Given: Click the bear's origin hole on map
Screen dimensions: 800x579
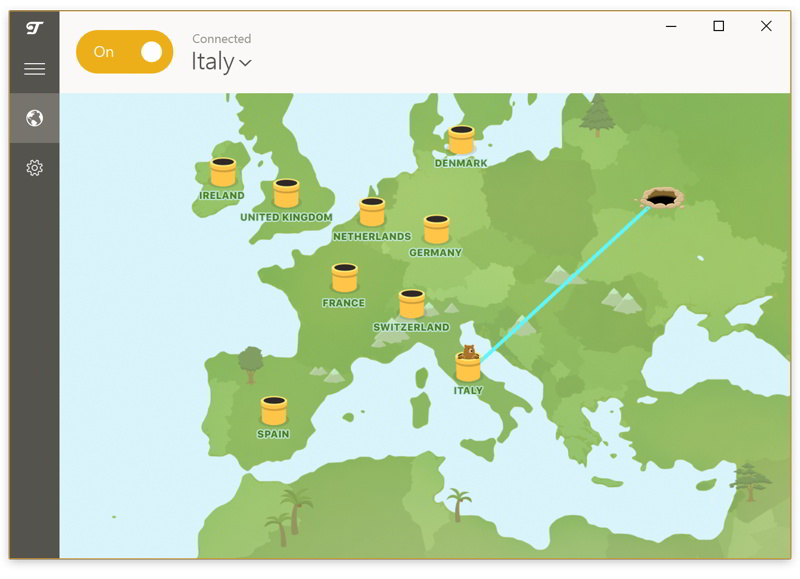Looking at the screenshot, I should pyautogui.click(x=660, y=199).
